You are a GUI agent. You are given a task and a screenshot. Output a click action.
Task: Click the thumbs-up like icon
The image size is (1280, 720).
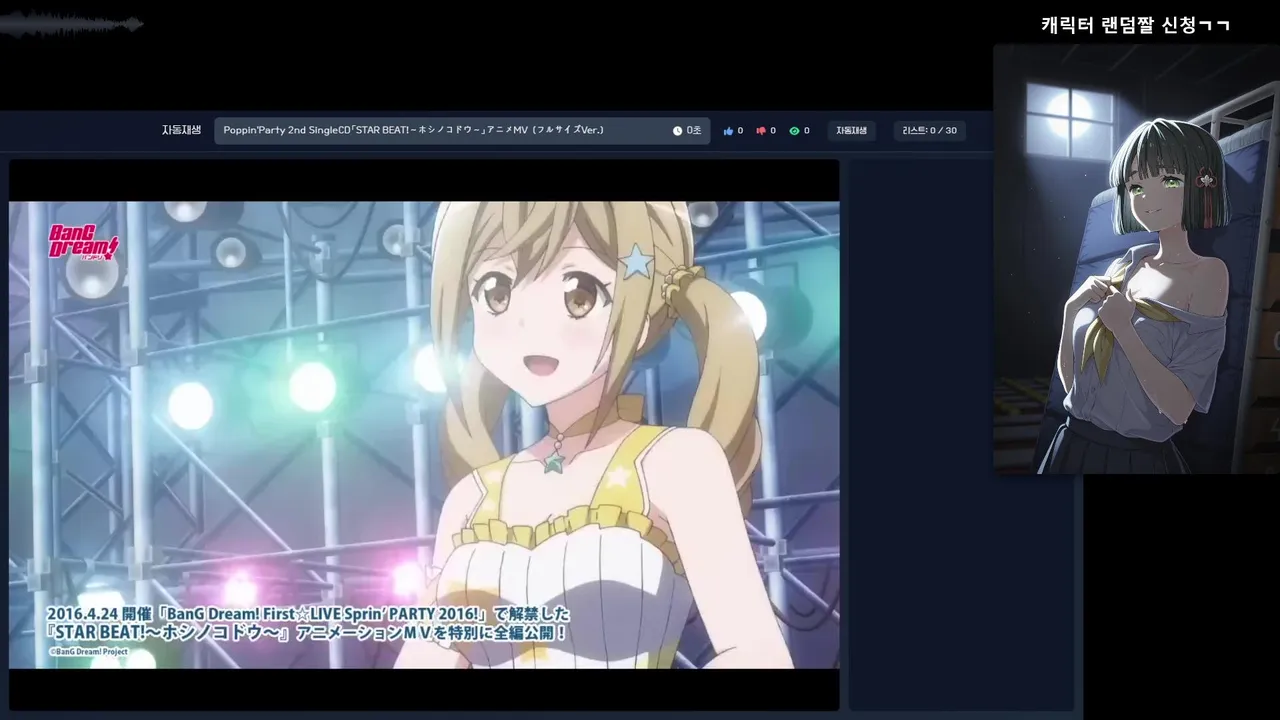click(x=728, y=131)
